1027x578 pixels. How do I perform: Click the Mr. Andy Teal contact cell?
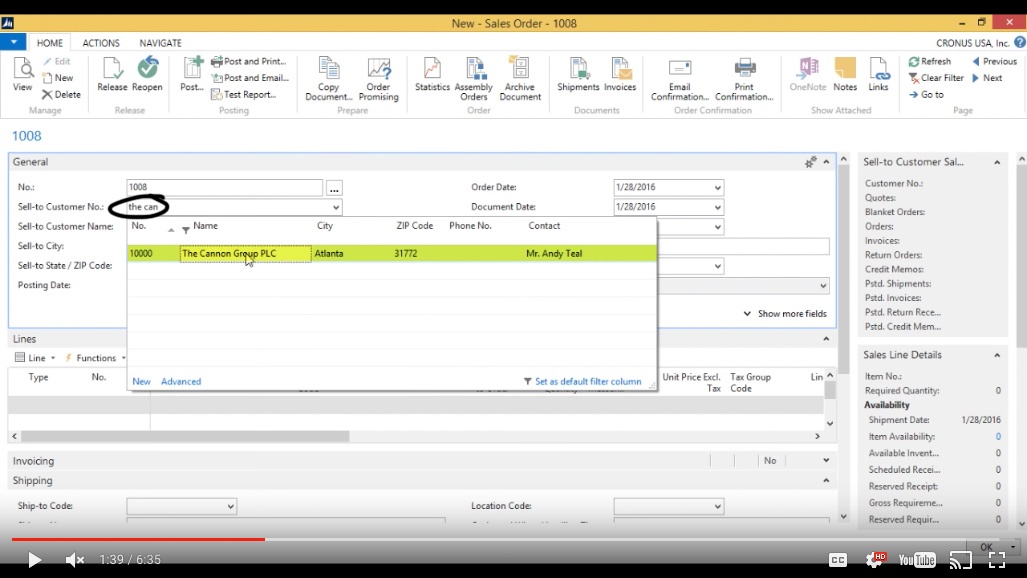553,253
